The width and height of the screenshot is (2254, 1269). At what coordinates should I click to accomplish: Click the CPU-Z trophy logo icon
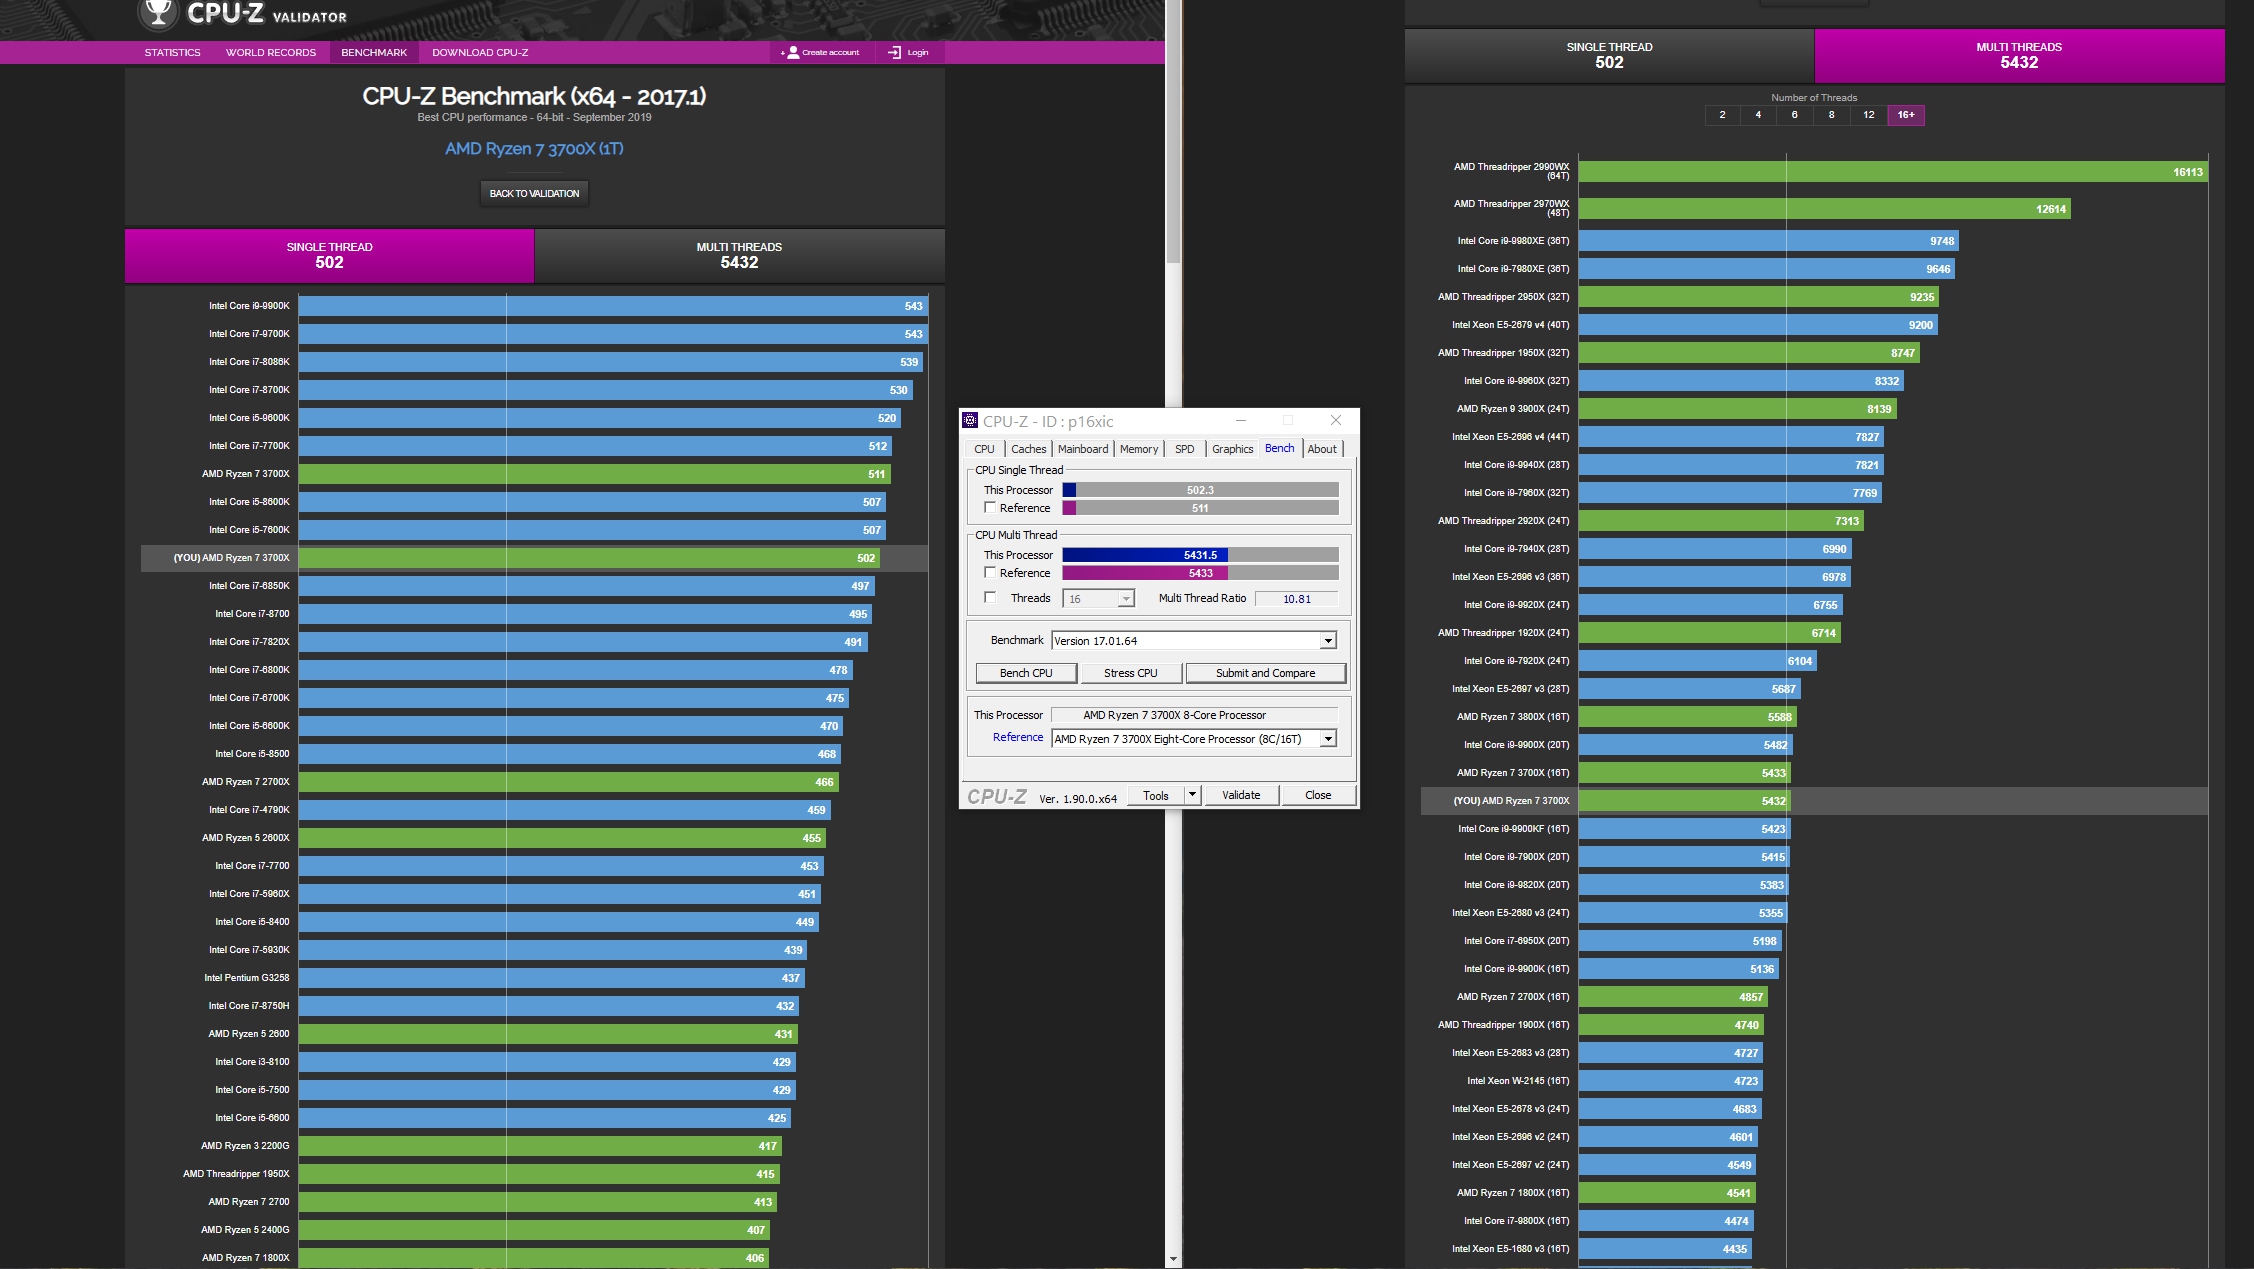[x=157, y=12]
